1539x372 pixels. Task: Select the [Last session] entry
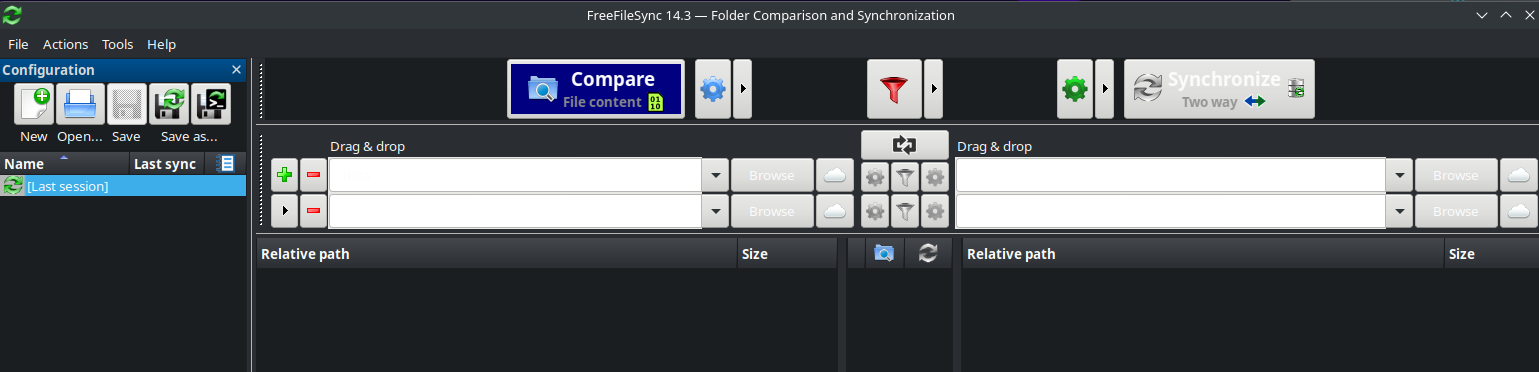(x=123, y=186)
